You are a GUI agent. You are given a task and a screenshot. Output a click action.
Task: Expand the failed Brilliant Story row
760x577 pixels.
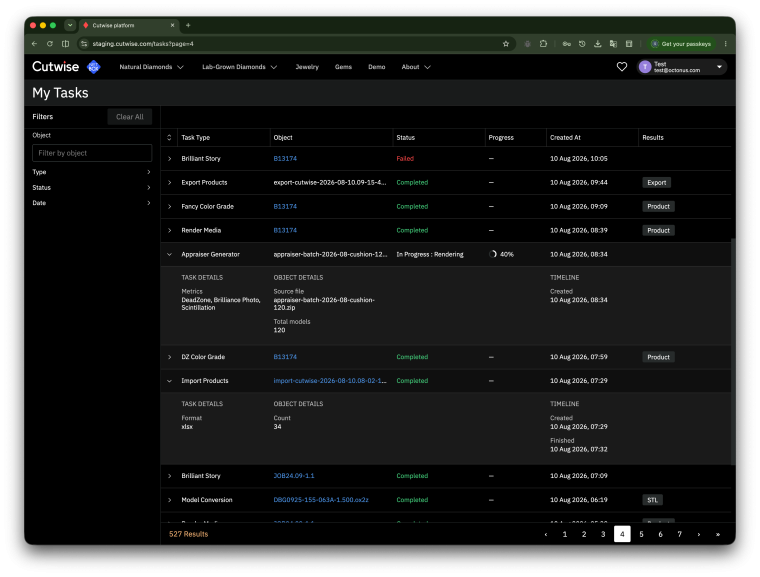tap(169, 159)
